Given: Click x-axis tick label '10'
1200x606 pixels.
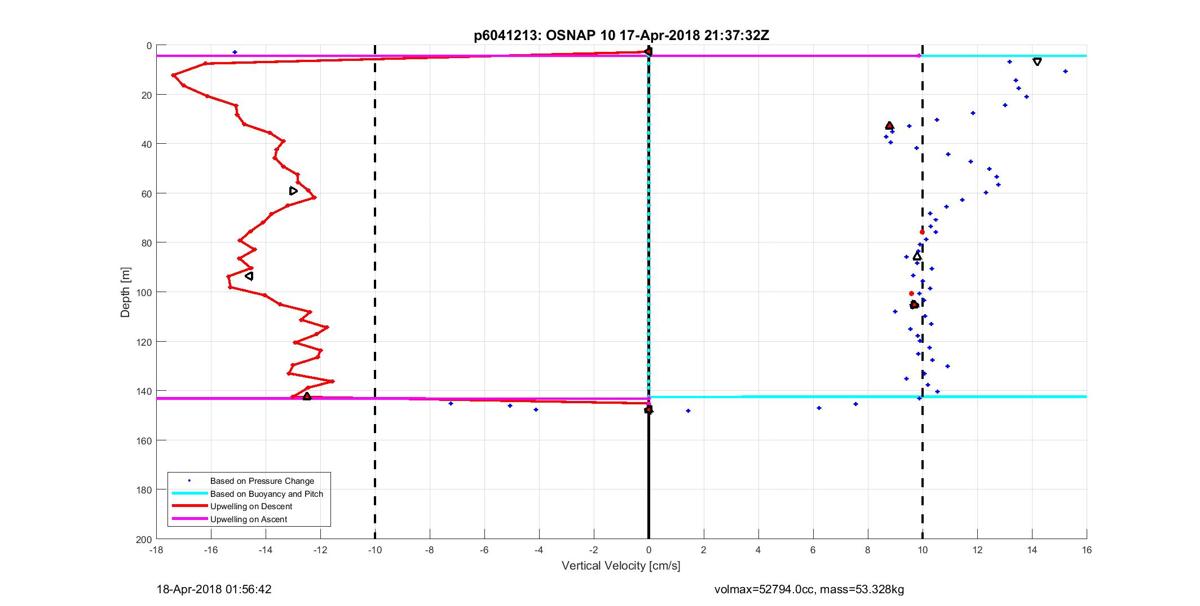Looking at the screenshot, I should (x=922, y=550).
